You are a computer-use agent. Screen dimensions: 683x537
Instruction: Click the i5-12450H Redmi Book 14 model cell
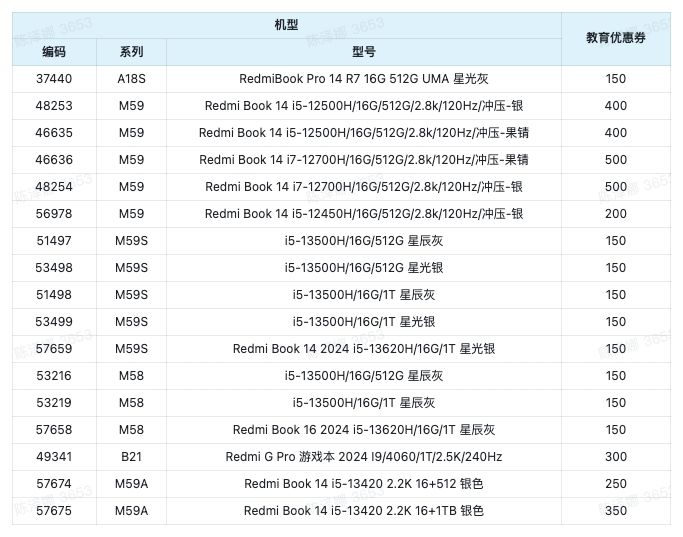(x=363, y=213)
